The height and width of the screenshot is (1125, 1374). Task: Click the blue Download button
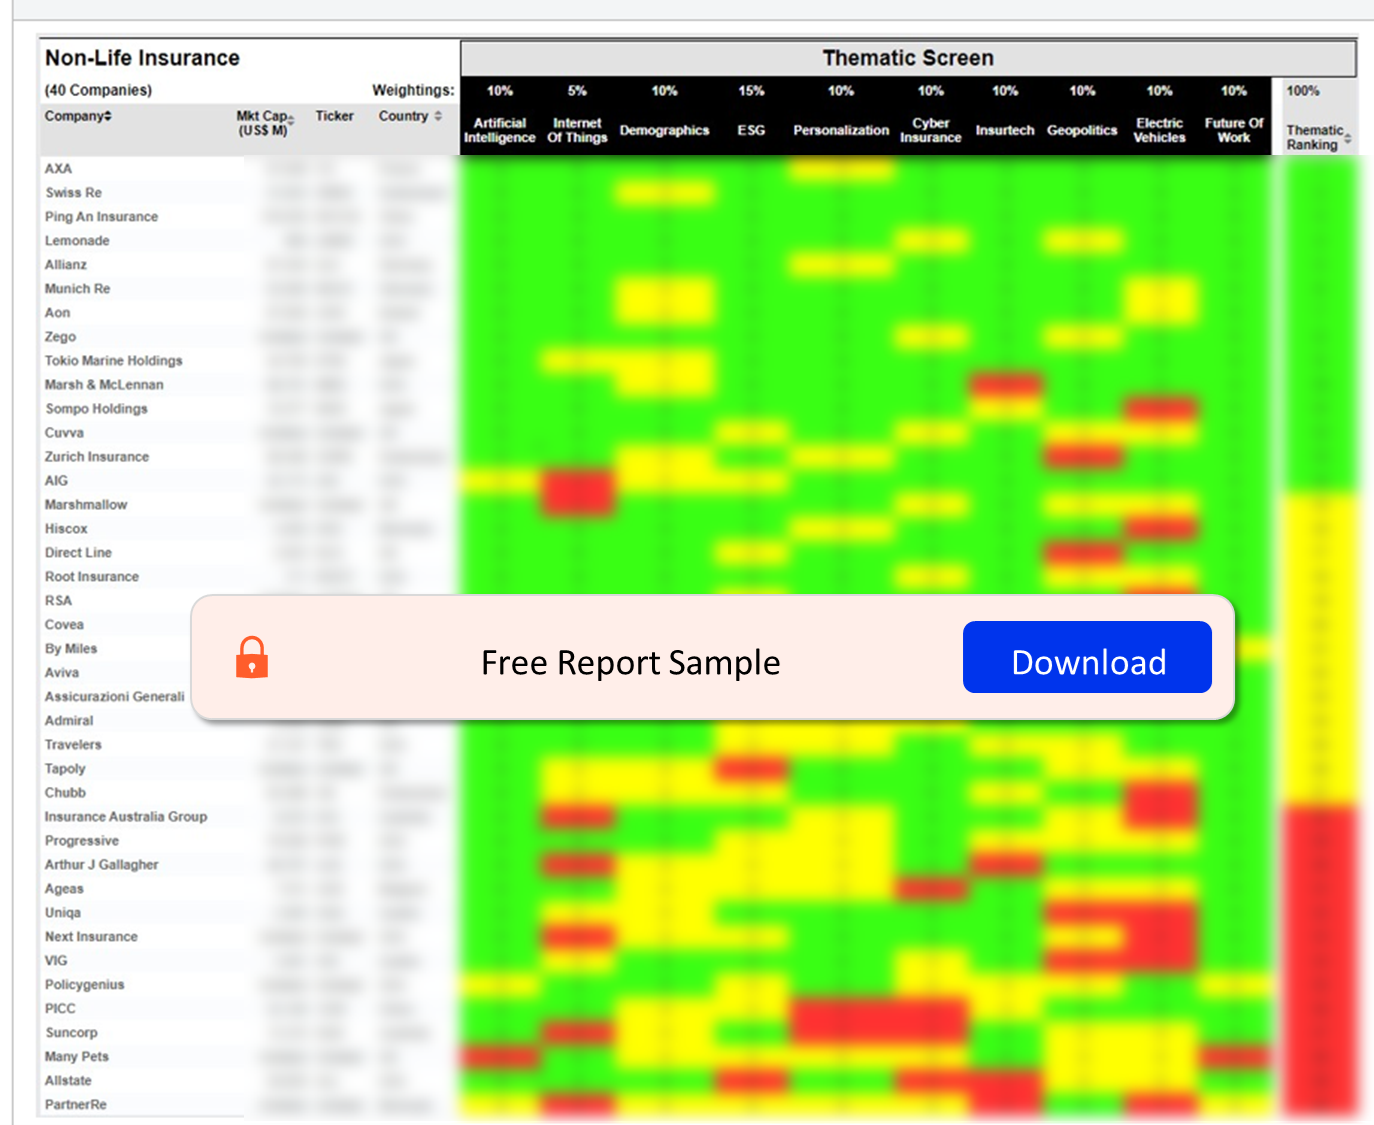tap(1087, 657)
